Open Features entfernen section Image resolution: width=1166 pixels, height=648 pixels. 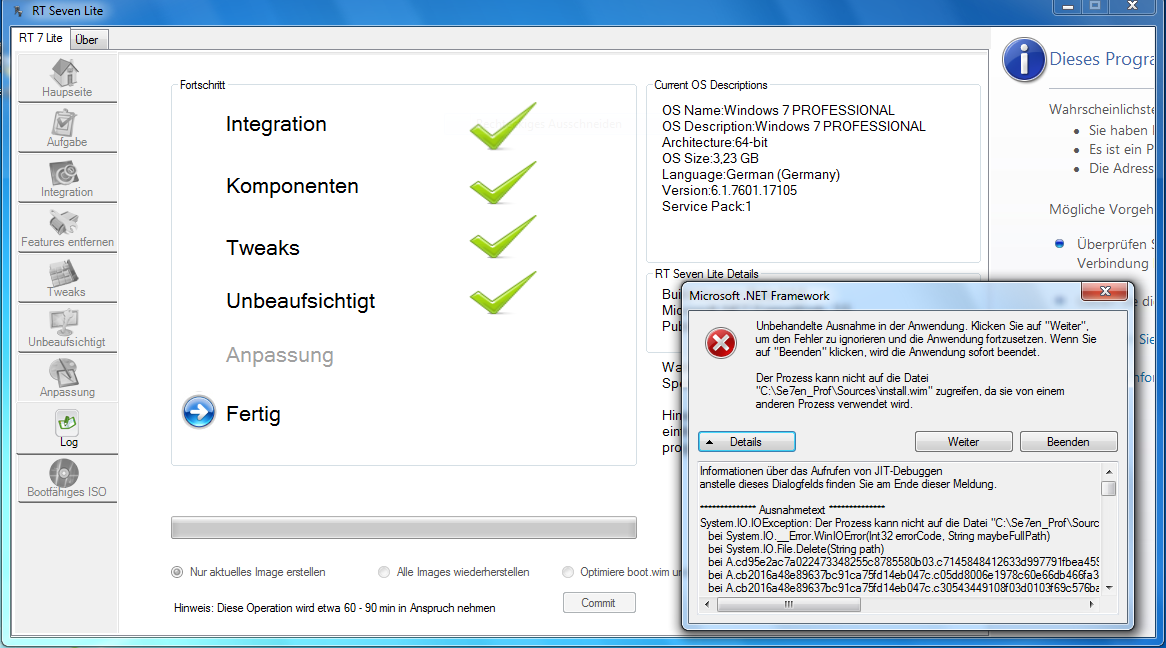(66, 228)
